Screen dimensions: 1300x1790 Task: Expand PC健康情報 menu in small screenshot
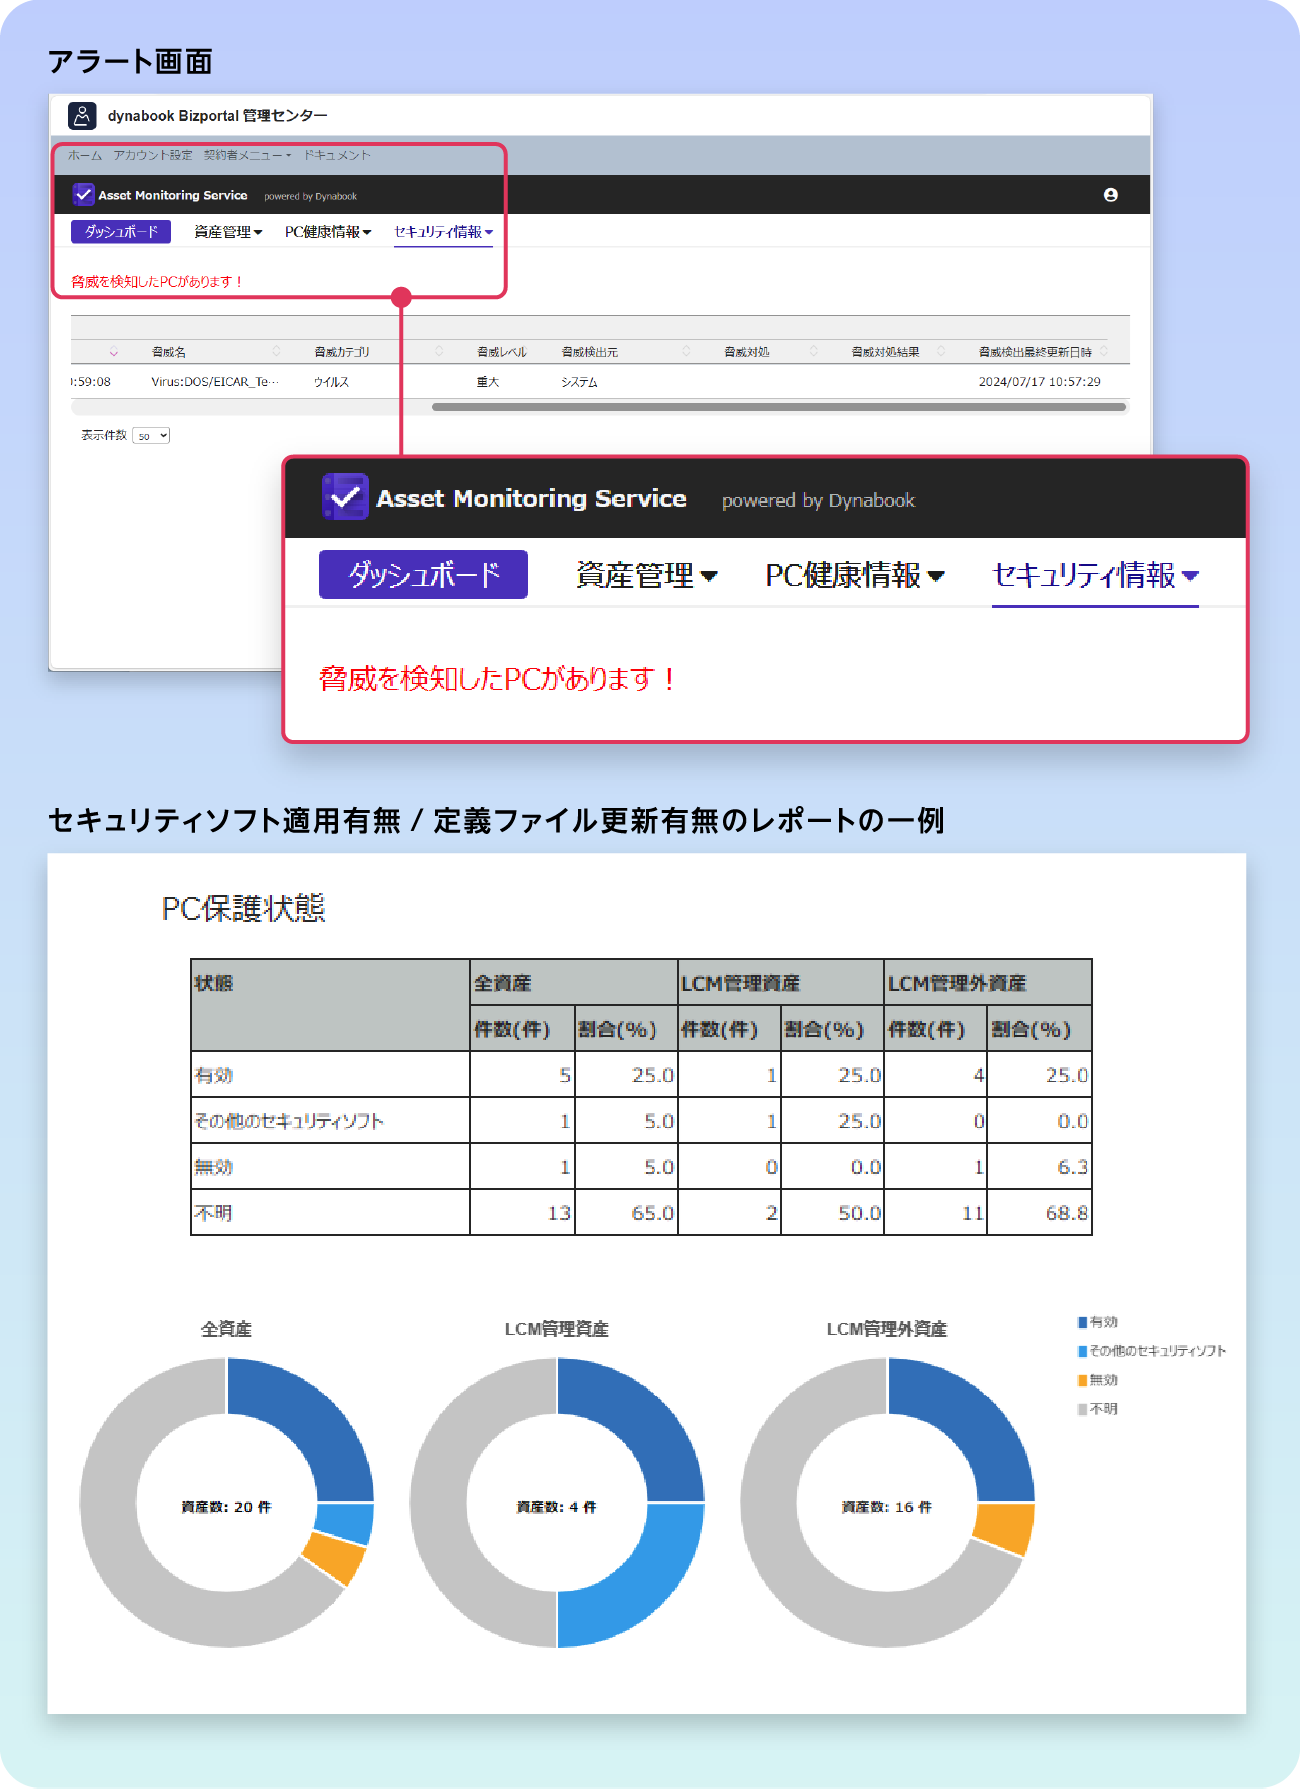[328, 232]
